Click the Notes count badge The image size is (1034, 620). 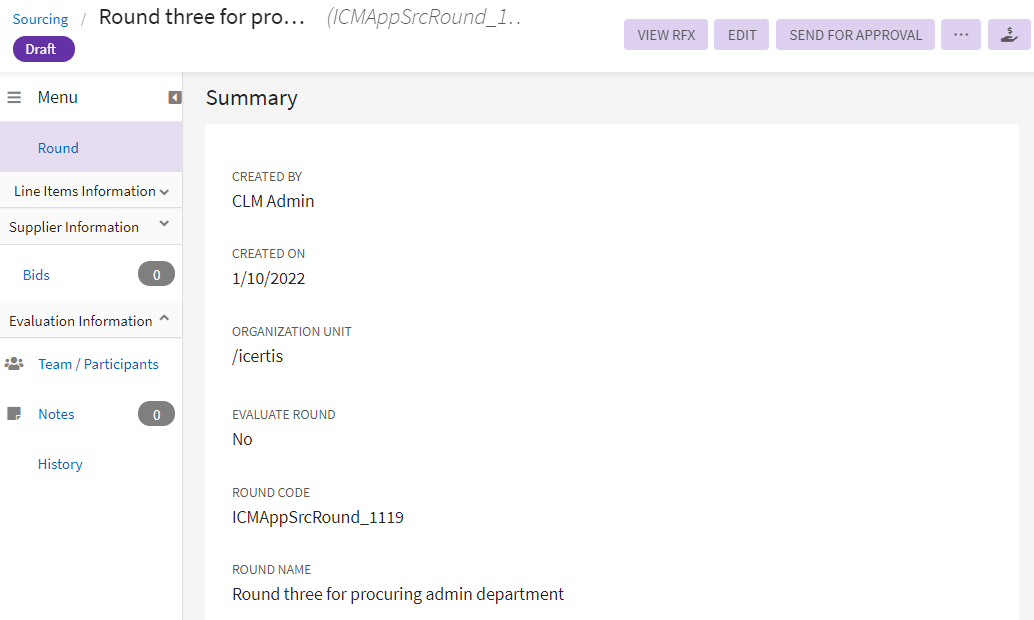[x=156, y=414]
